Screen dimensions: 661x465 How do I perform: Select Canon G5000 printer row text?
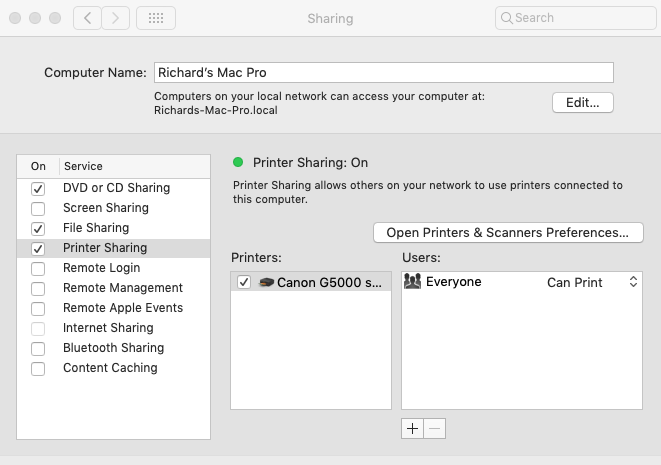point(329,282)
